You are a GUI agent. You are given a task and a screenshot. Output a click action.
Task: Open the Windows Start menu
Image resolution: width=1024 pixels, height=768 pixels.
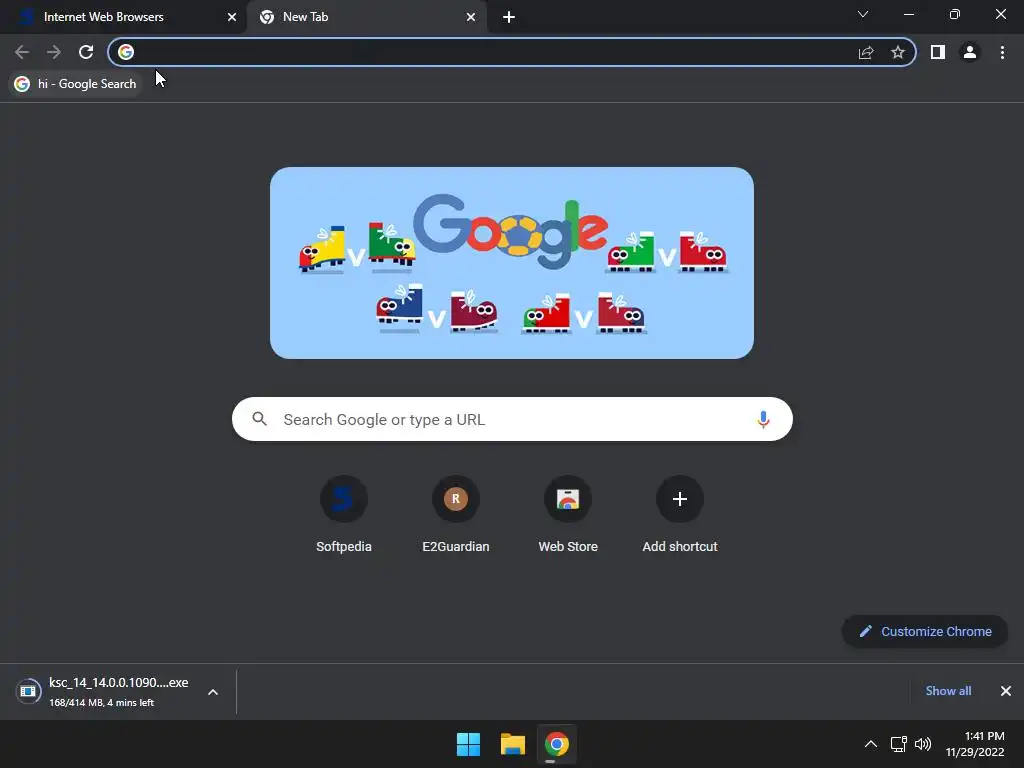[468, 744]
